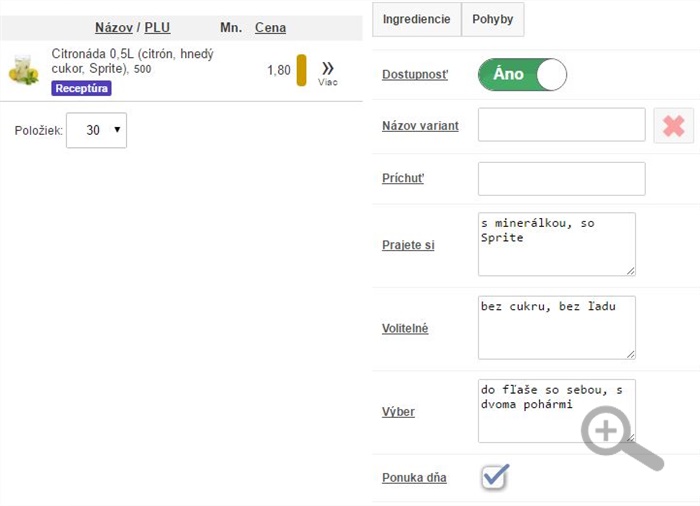Click the yellow color bar beside price
Viewport: 700px width, 506px height.
(301, 70)
